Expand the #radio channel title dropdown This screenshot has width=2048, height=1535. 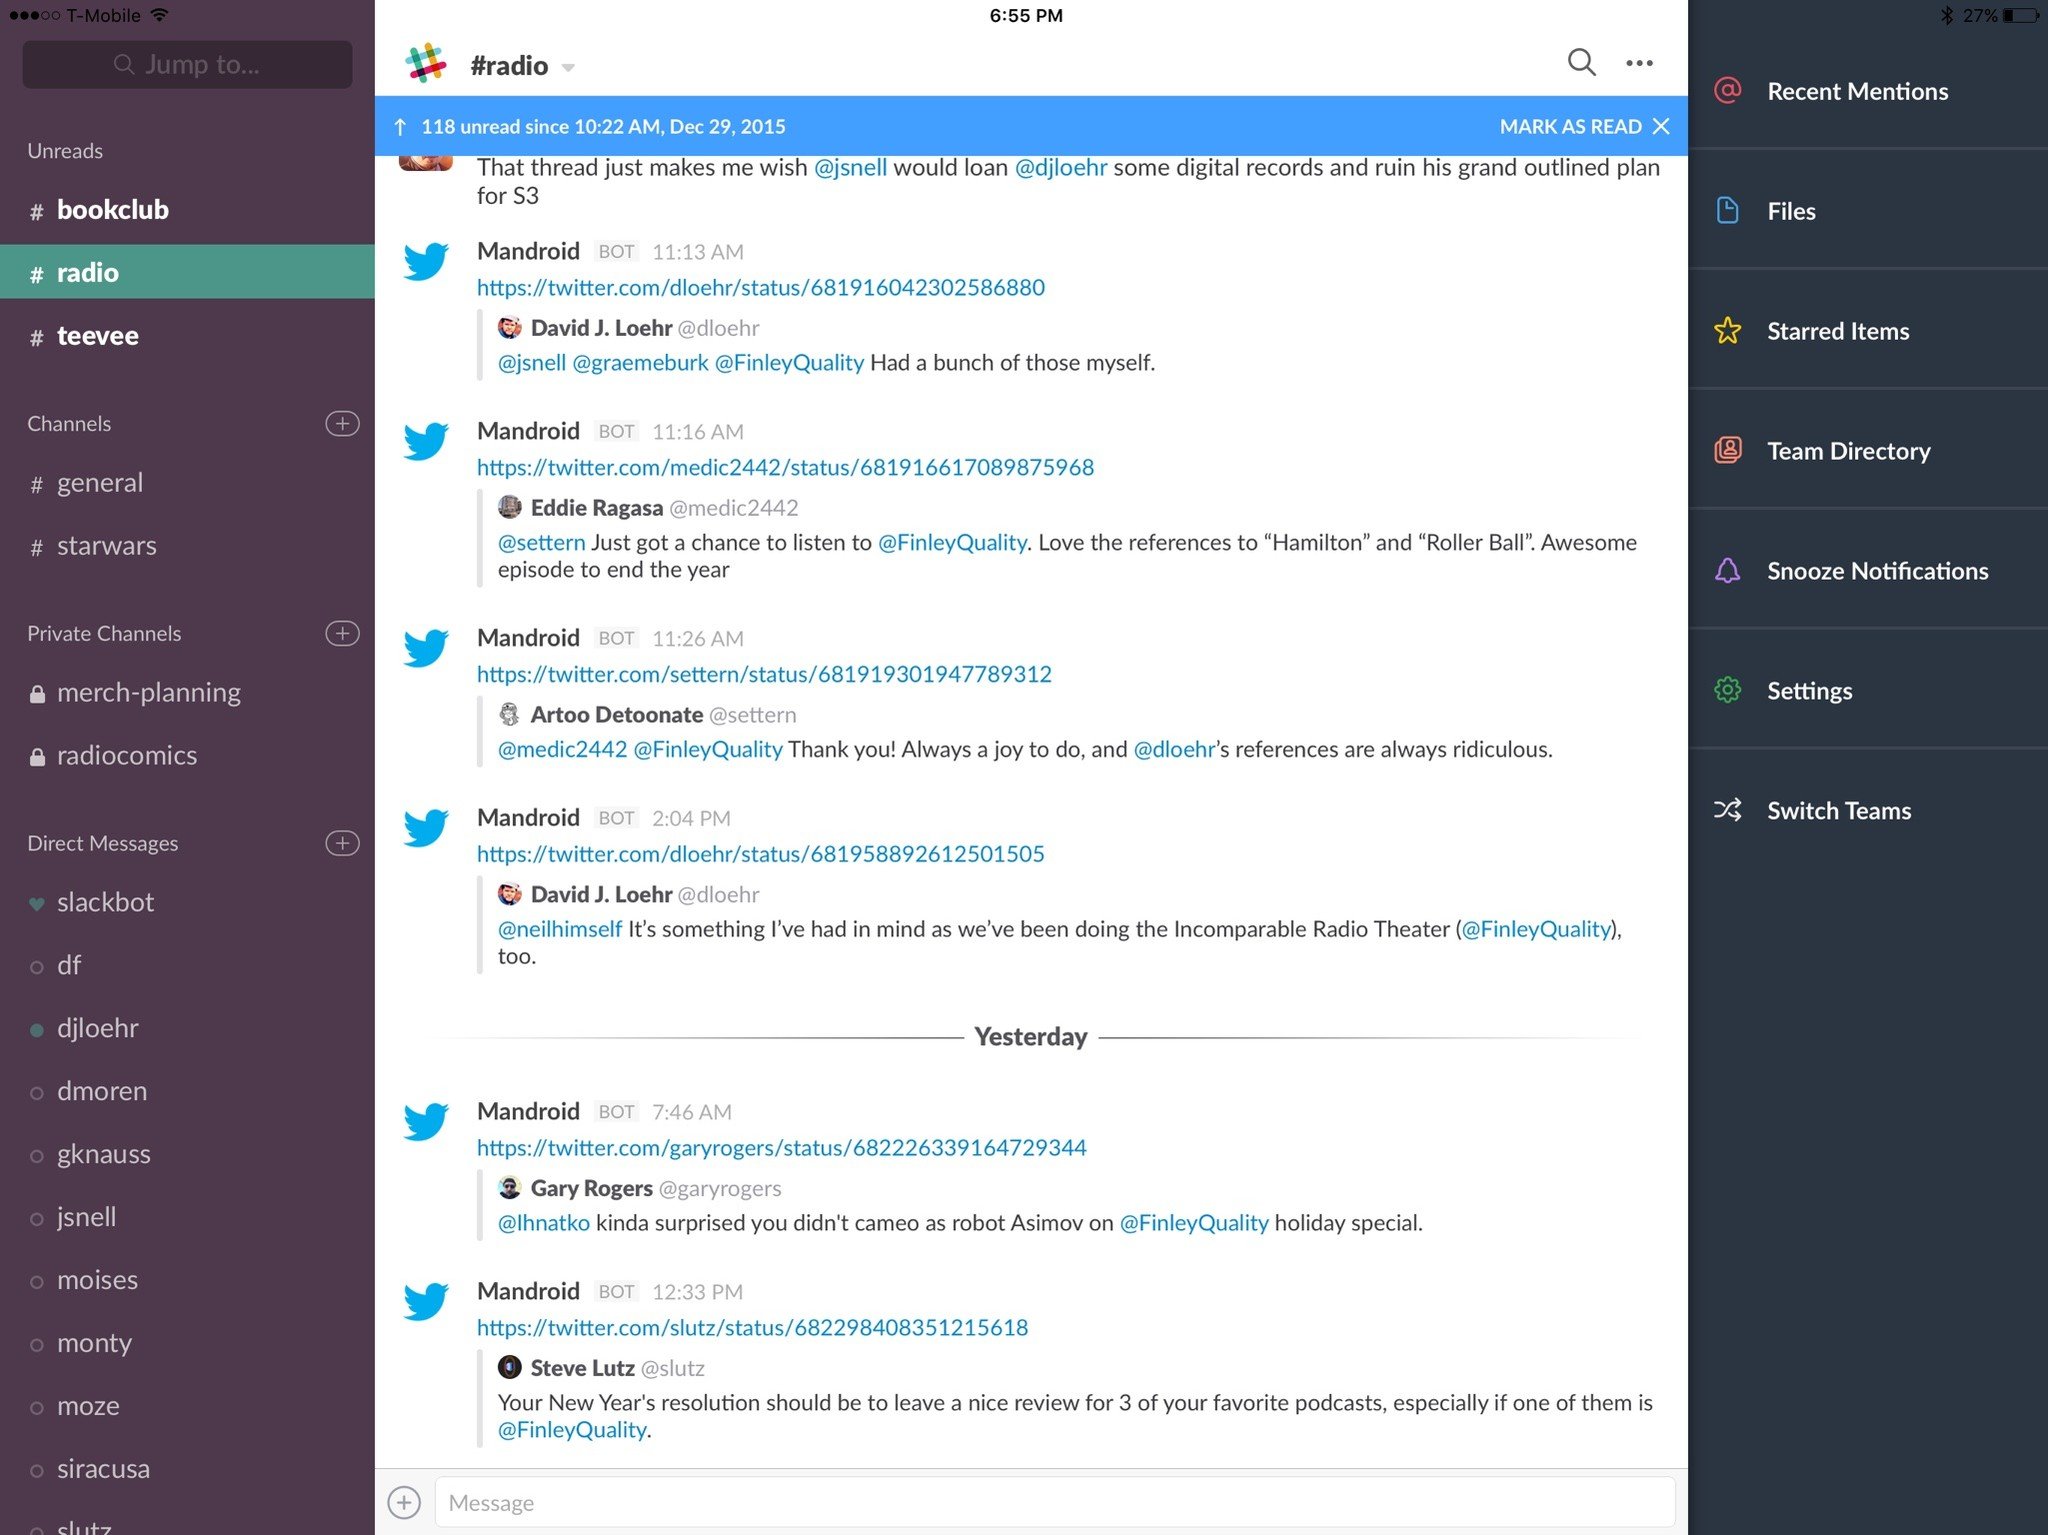[x=568, y=67]
